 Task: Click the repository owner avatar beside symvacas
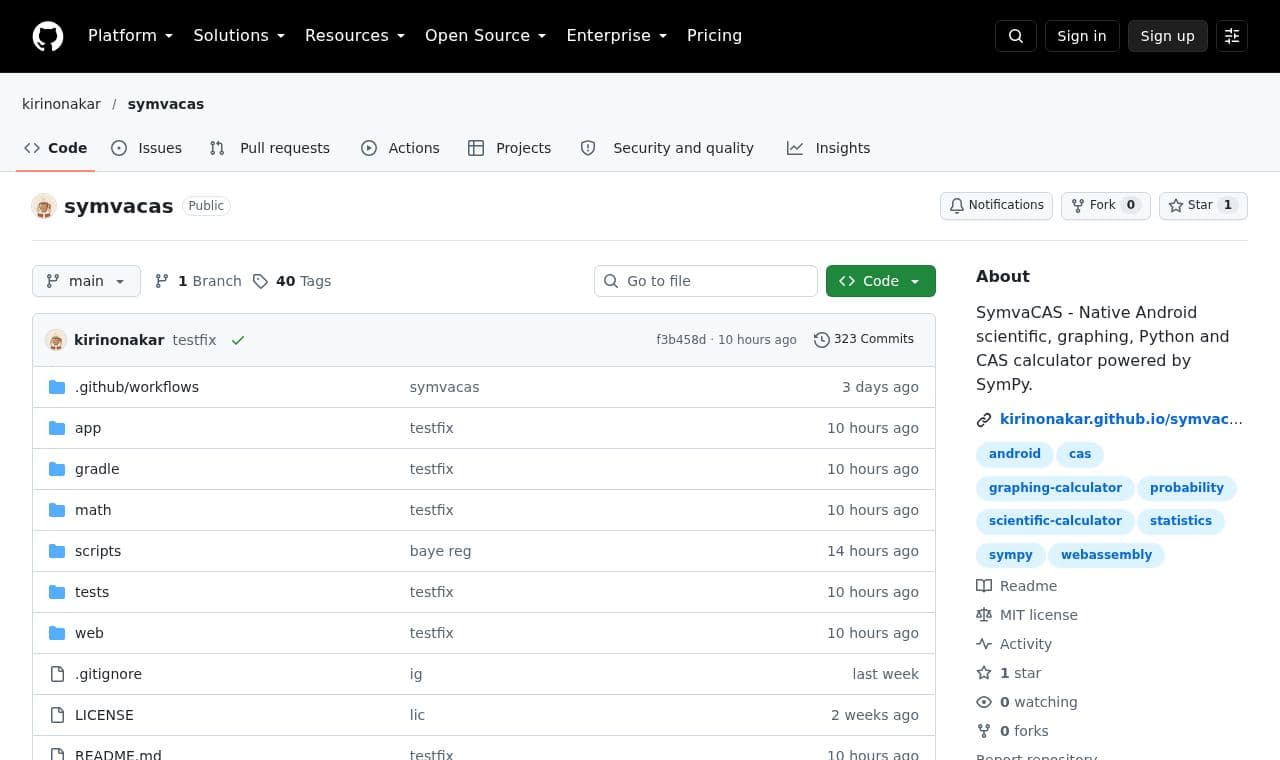[x=44, y=206]
